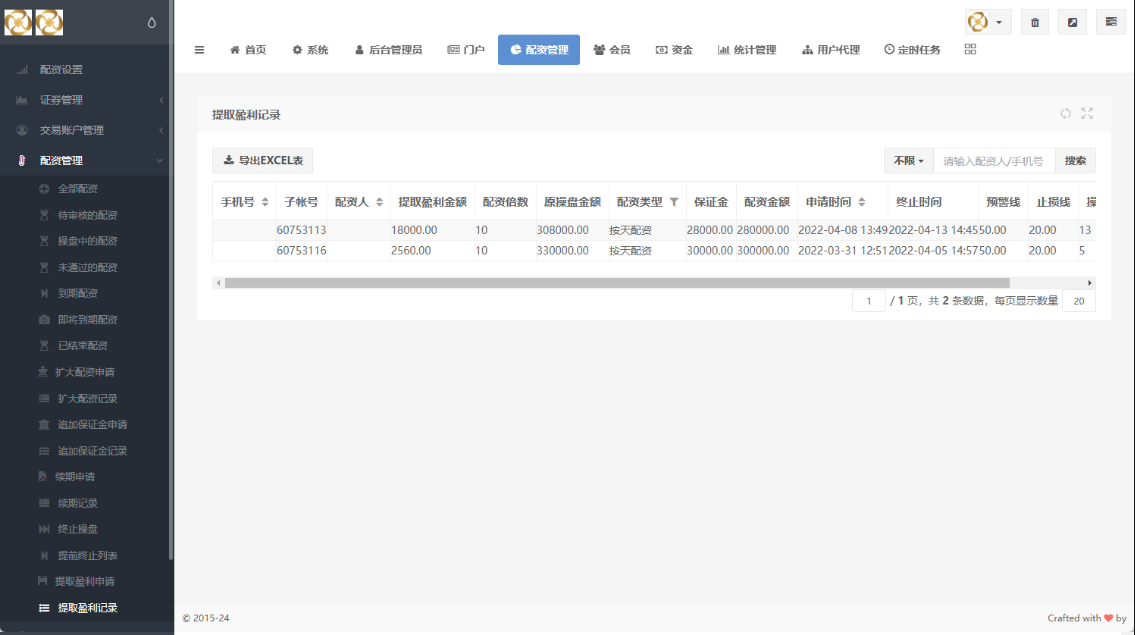This screenshot has height=635, width=1135.
Task: Open 未通过的配资 sidebar item
Action: 85,267
